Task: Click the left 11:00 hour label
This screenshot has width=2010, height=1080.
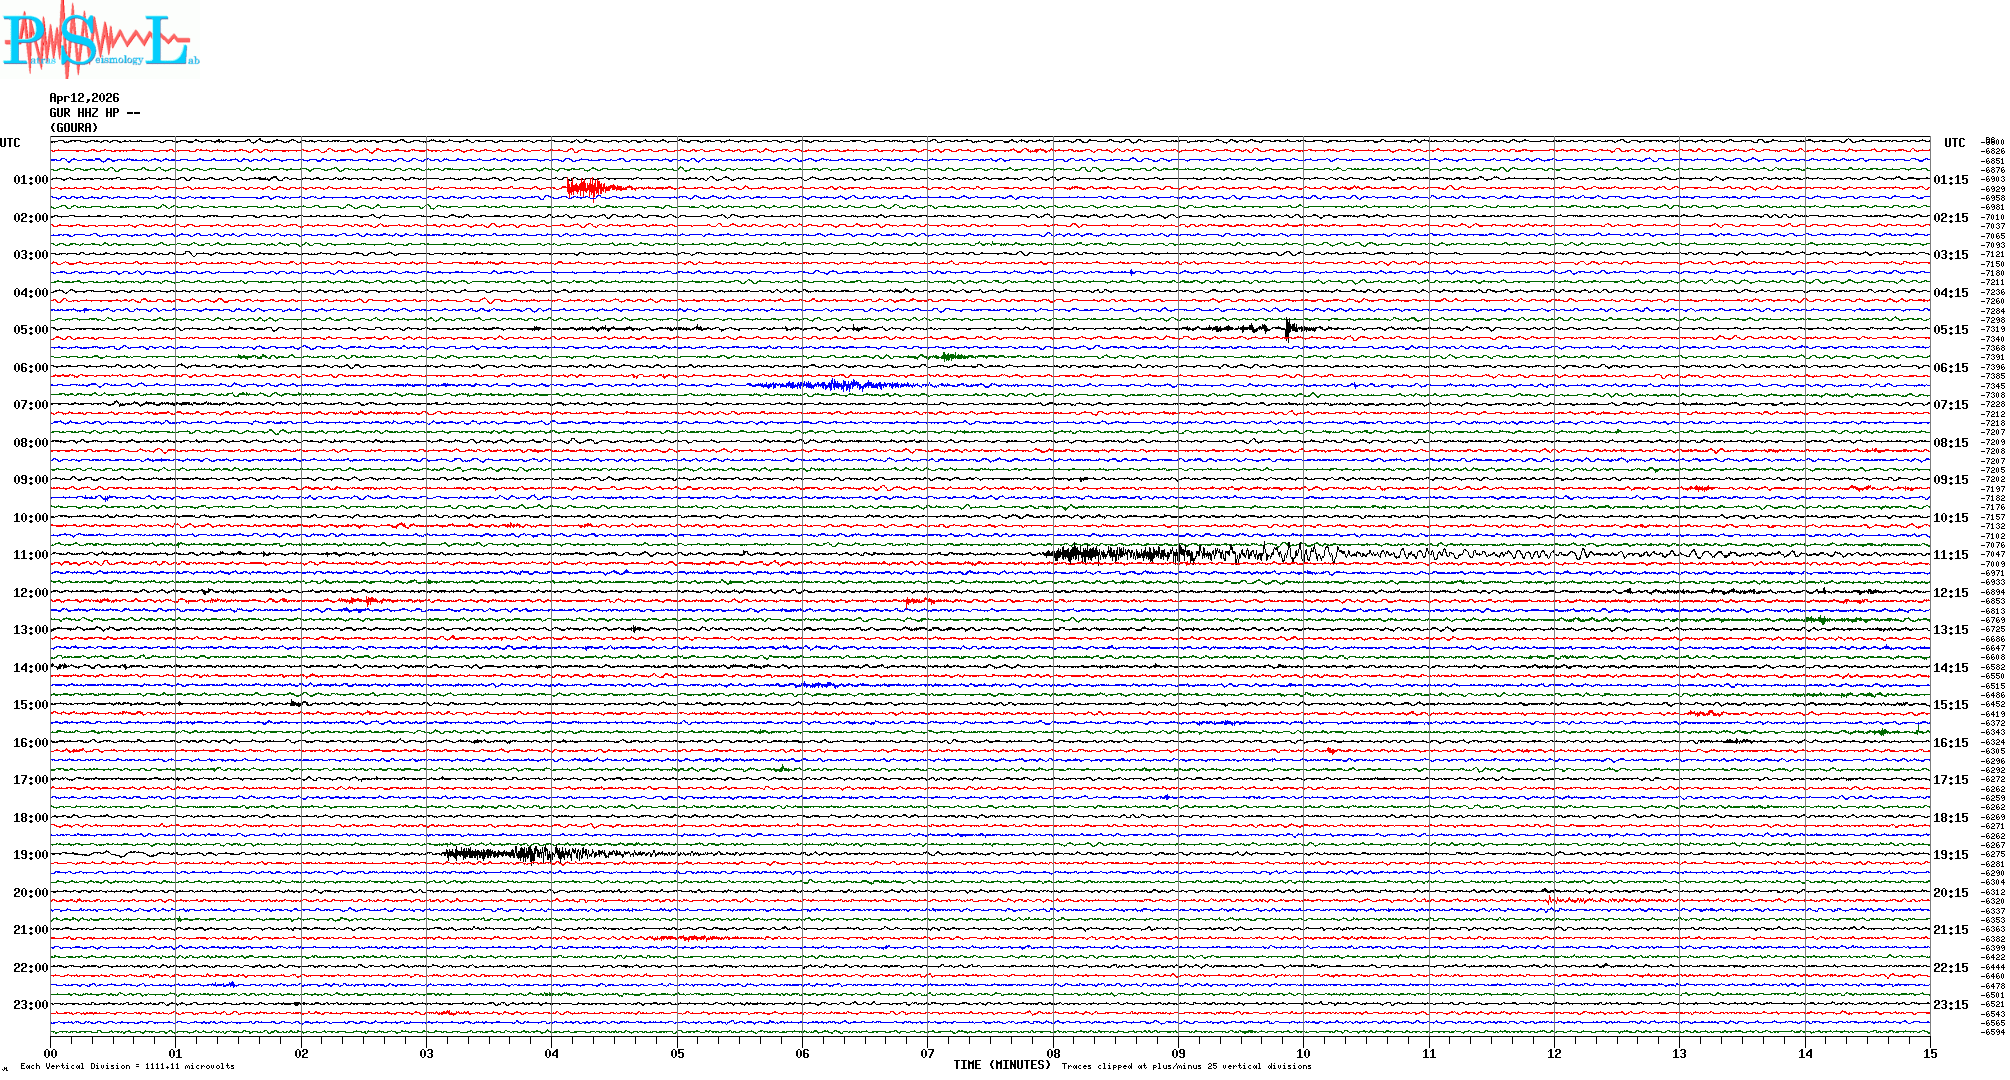Action: (x=30, y=555)
